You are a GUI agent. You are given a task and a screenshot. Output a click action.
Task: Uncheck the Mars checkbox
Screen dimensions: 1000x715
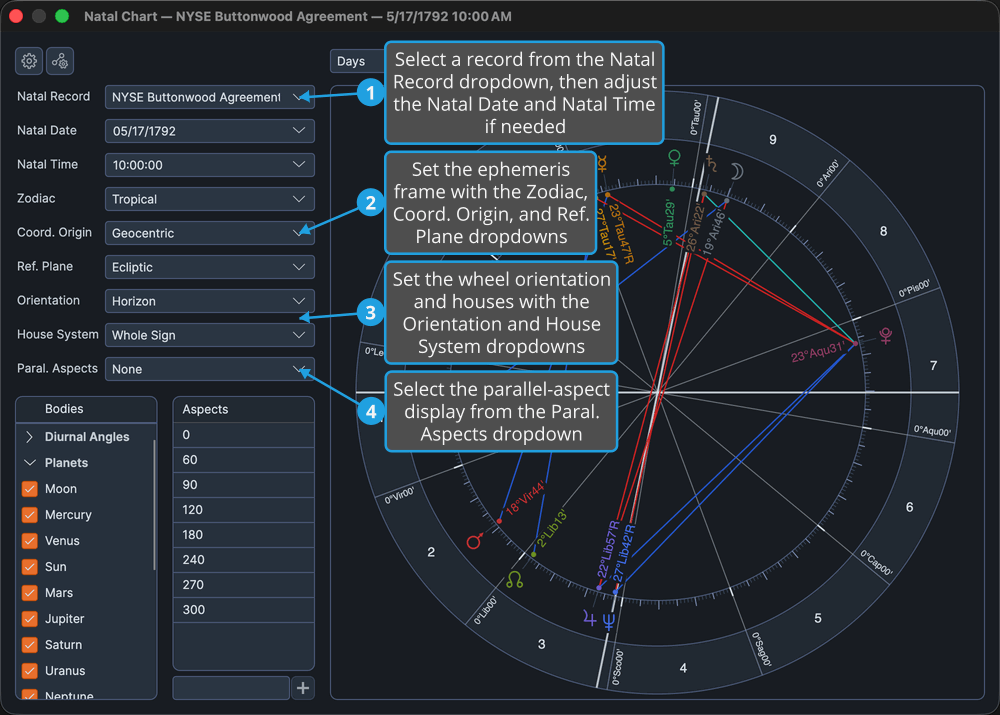coord(29,593)
